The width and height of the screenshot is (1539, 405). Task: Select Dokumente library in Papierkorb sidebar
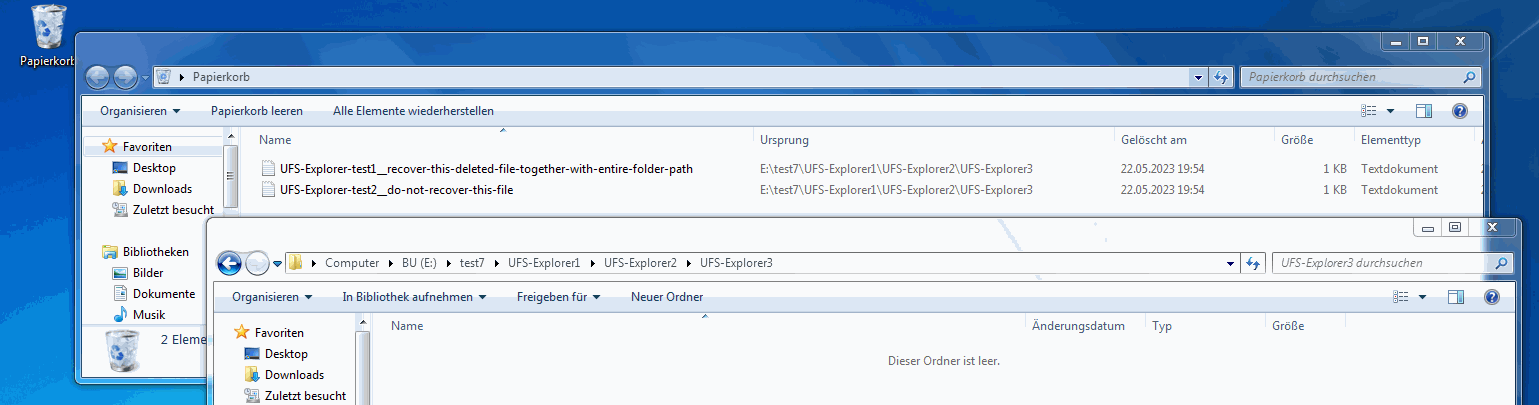tap(153, 294)
